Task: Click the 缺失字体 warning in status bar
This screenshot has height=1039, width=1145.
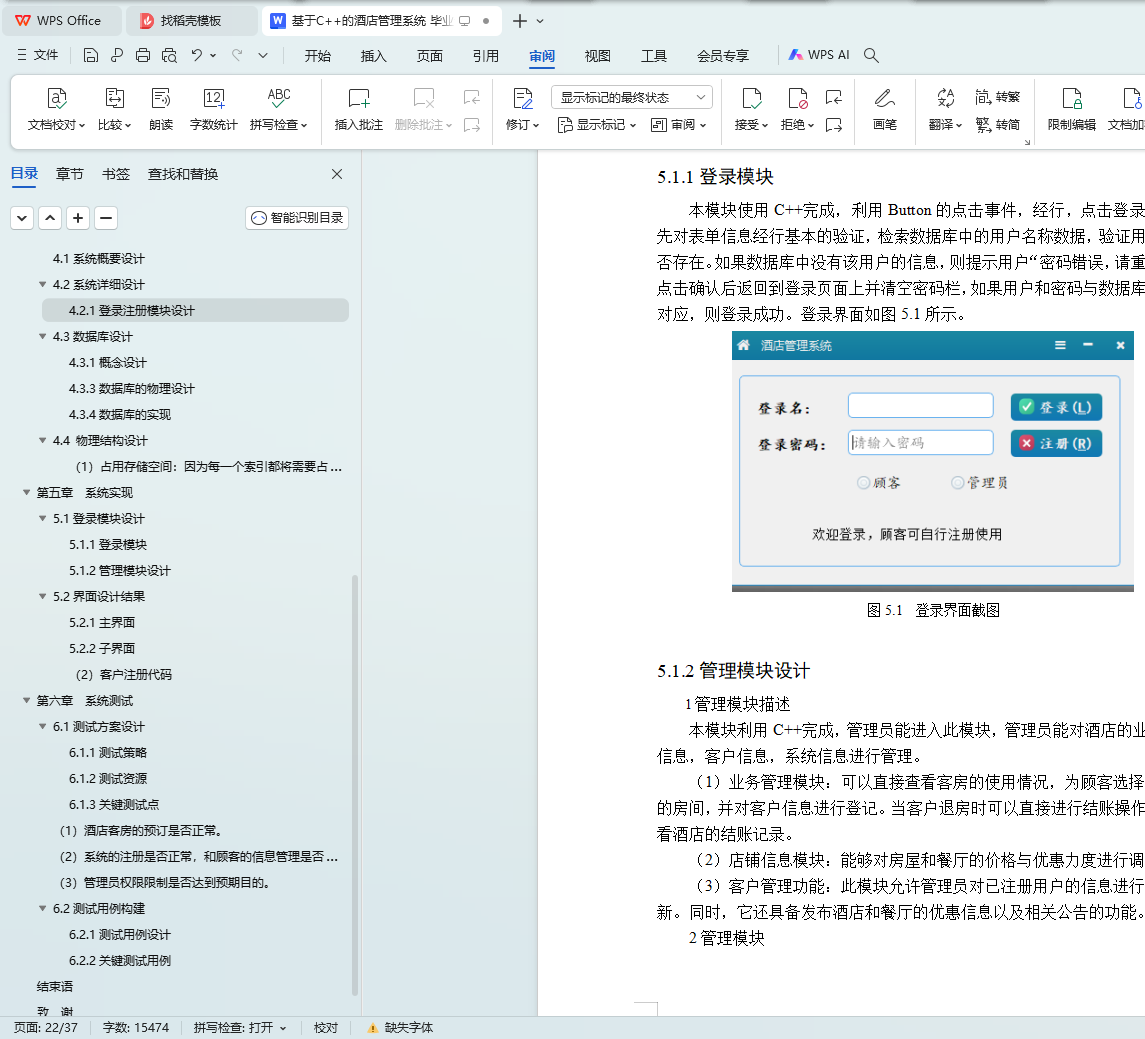Action: click(x=399, y=1028)
